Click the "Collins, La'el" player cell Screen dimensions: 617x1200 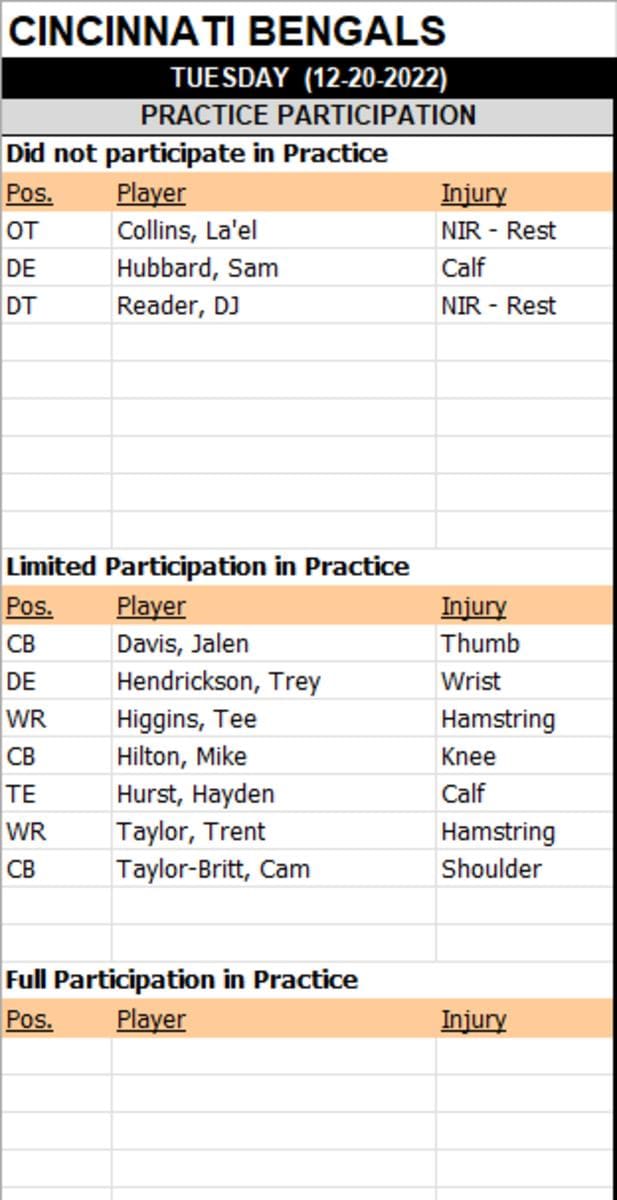[187, 230]
